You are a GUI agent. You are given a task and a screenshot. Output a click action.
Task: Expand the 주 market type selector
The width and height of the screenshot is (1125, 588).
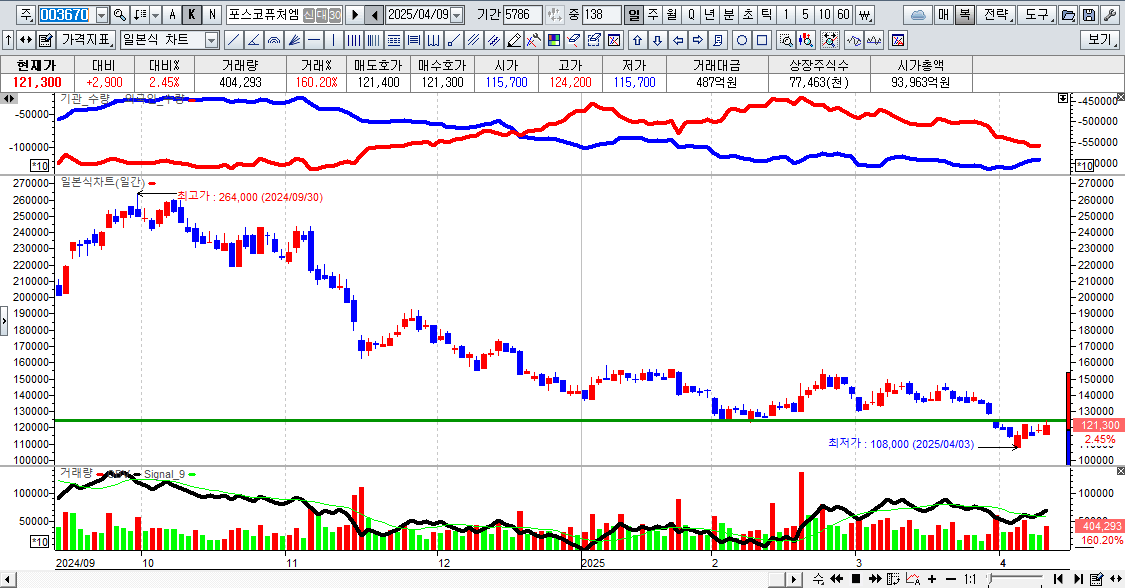point(25,14)
